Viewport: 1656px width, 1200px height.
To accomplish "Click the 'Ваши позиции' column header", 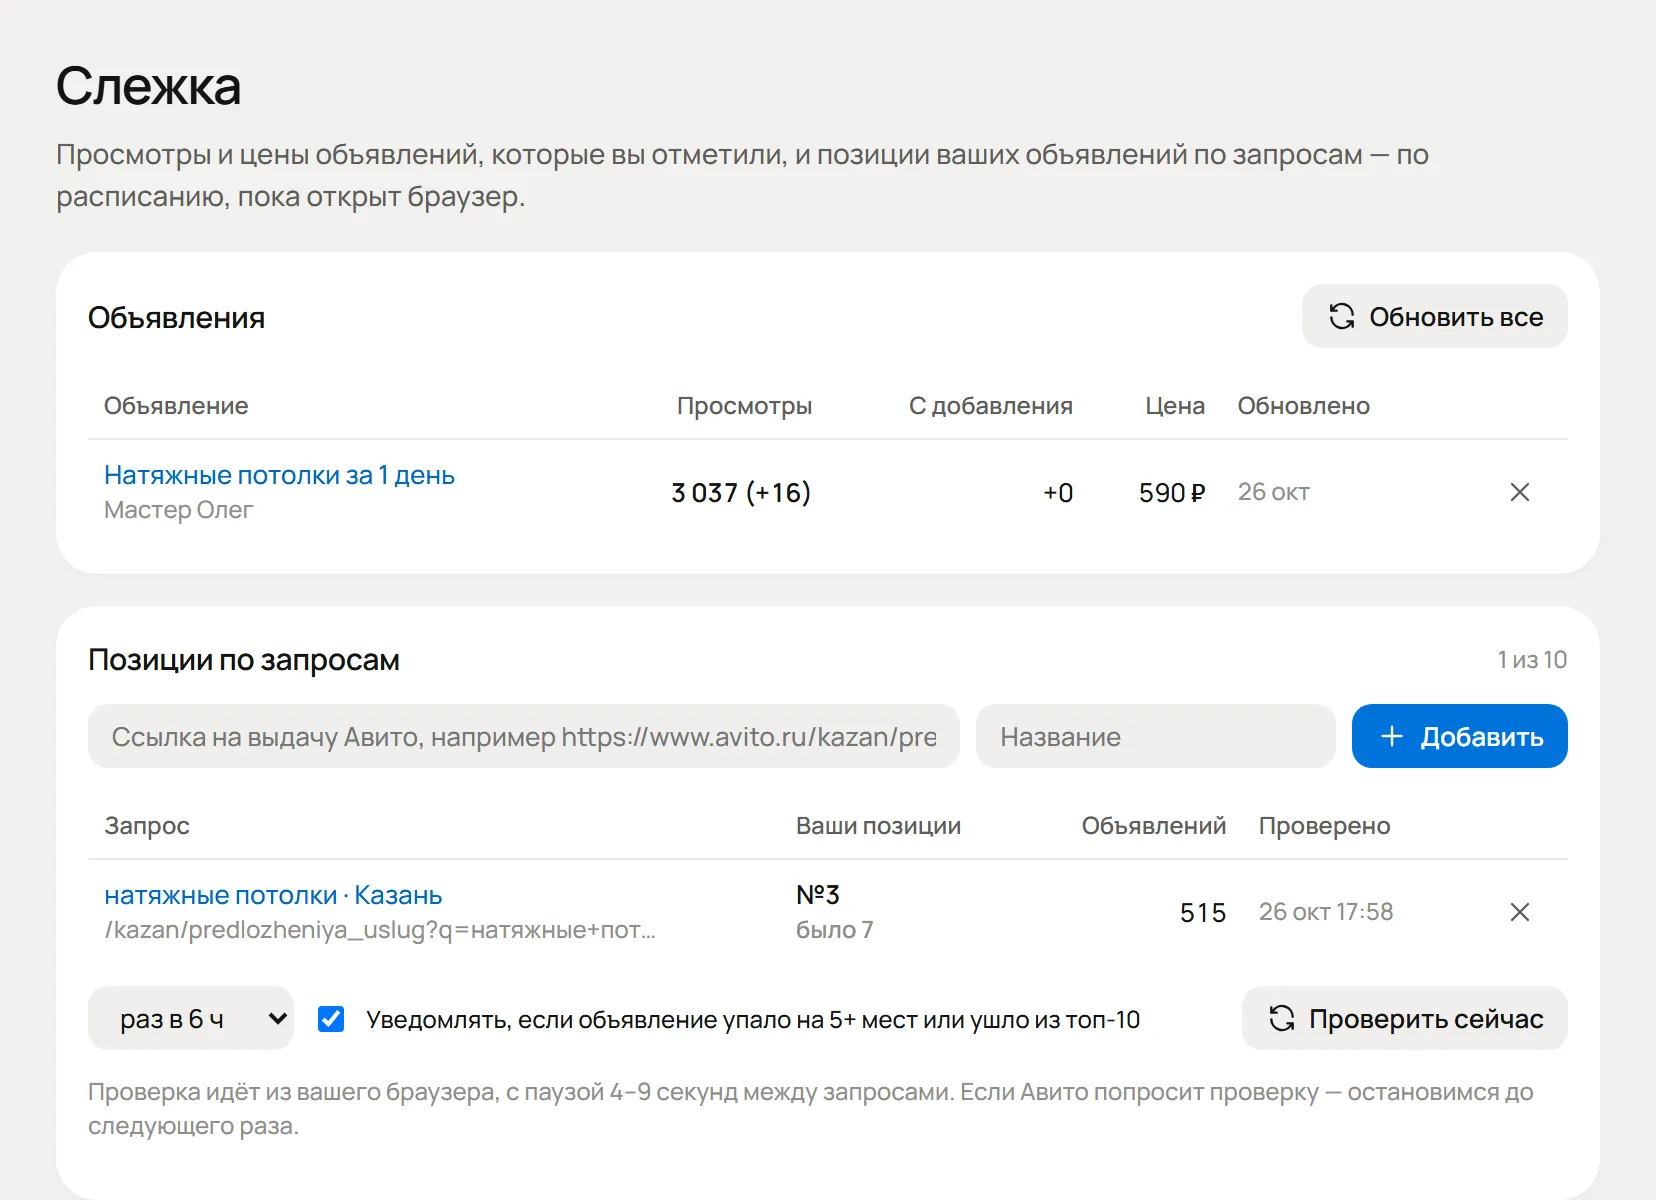I will (x=878, y=826).
